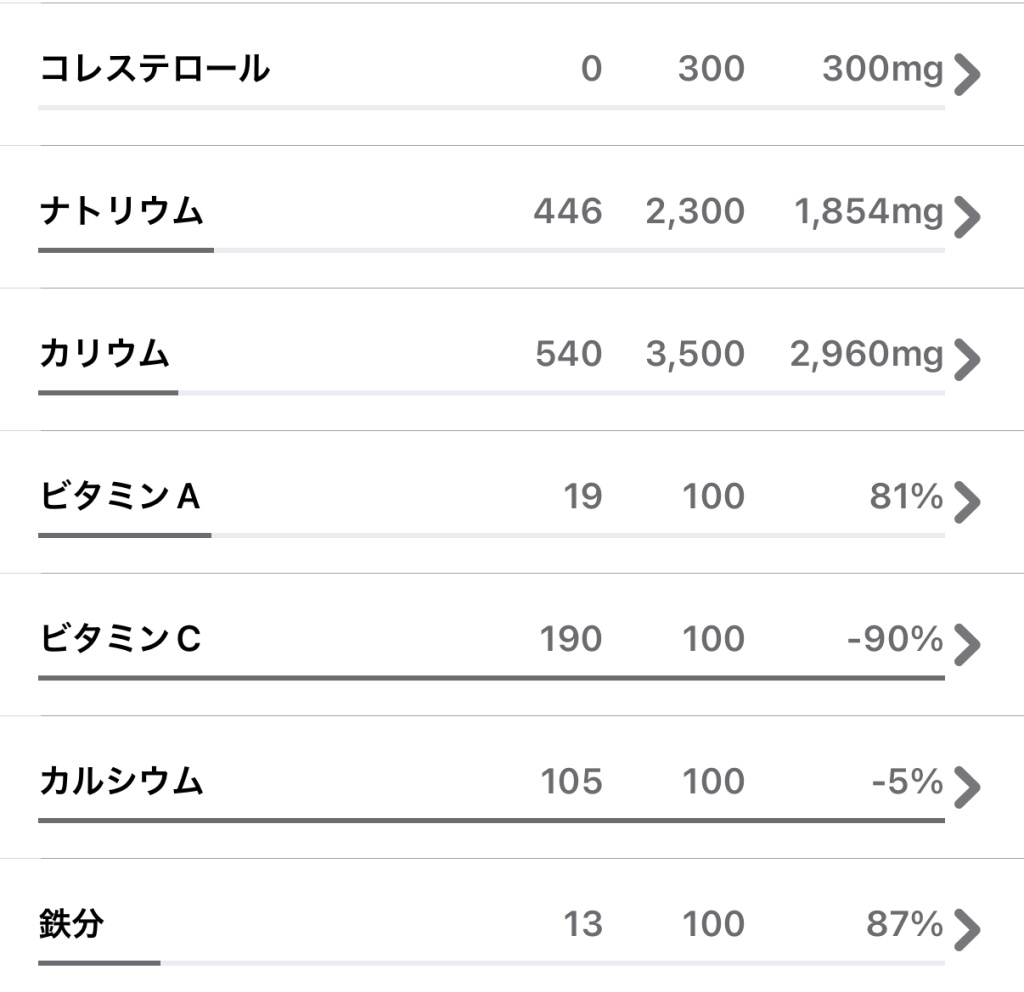Click the 鉄分 progress bar
The width and height of the screenshot is (1024, 992).
tap(490, 963)
